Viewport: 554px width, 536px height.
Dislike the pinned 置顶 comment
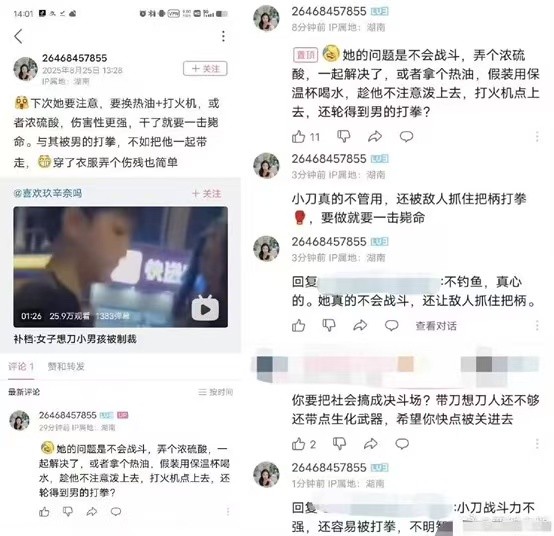(343, 136)
